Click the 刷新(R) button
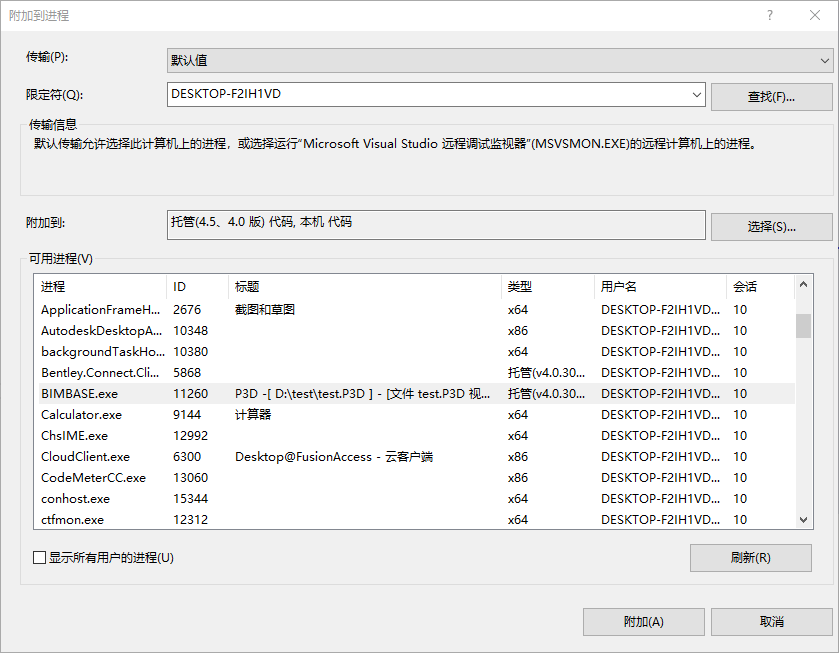The height and width of the screenshot is (653, 839). tap(750, 558)
